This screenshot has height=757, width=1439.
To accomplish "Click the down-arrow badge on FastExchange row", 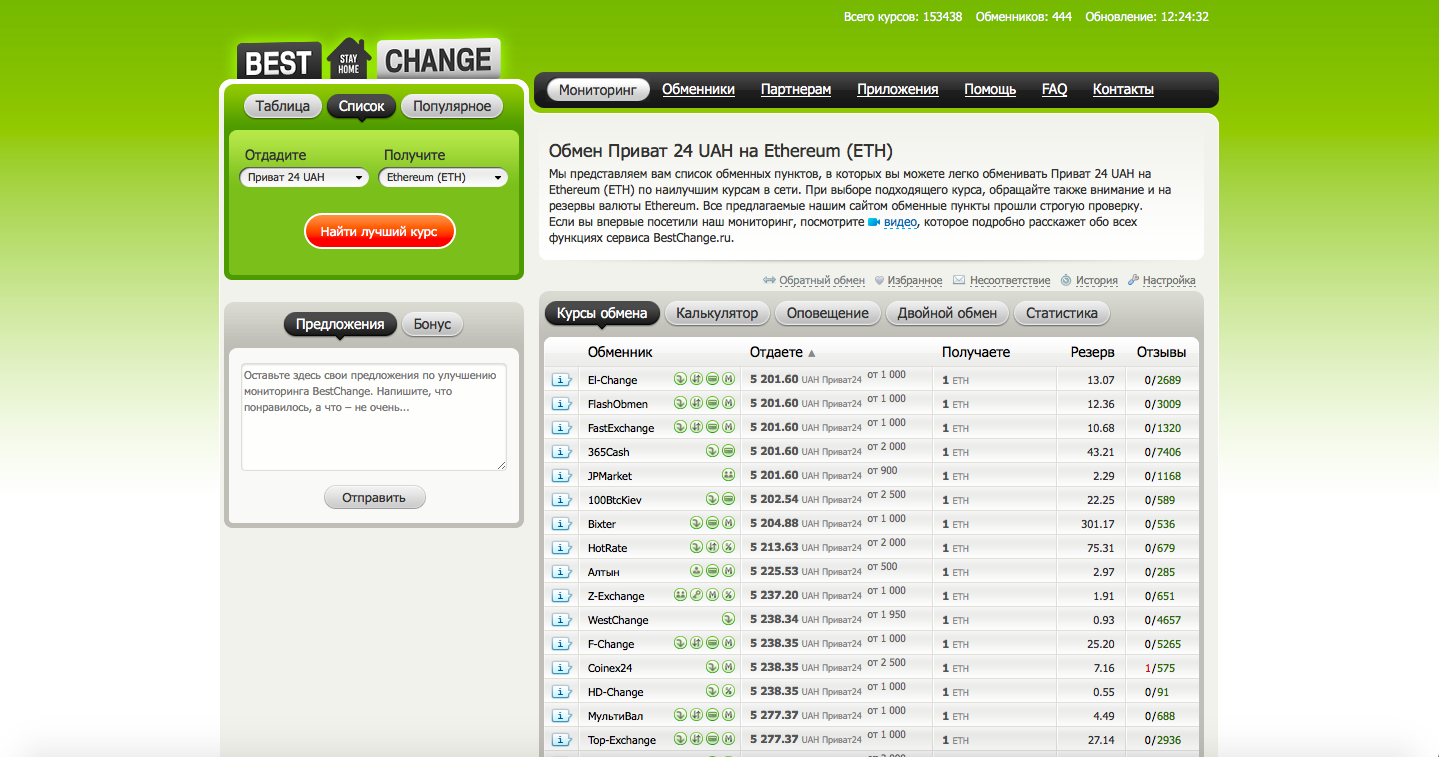I will 681,428.
